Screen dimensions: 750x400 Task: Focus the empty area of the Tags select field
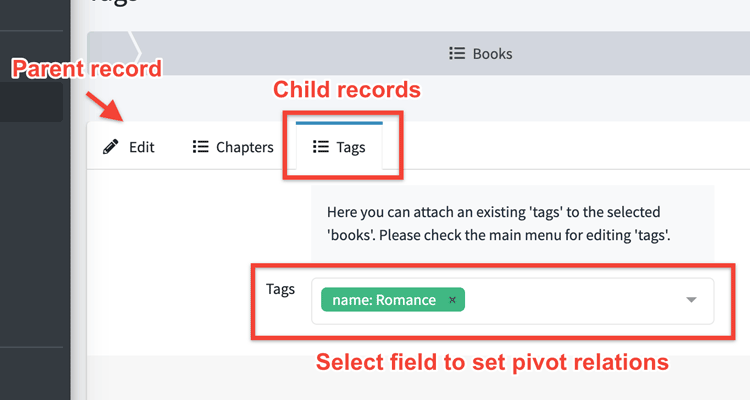point(570,300)
